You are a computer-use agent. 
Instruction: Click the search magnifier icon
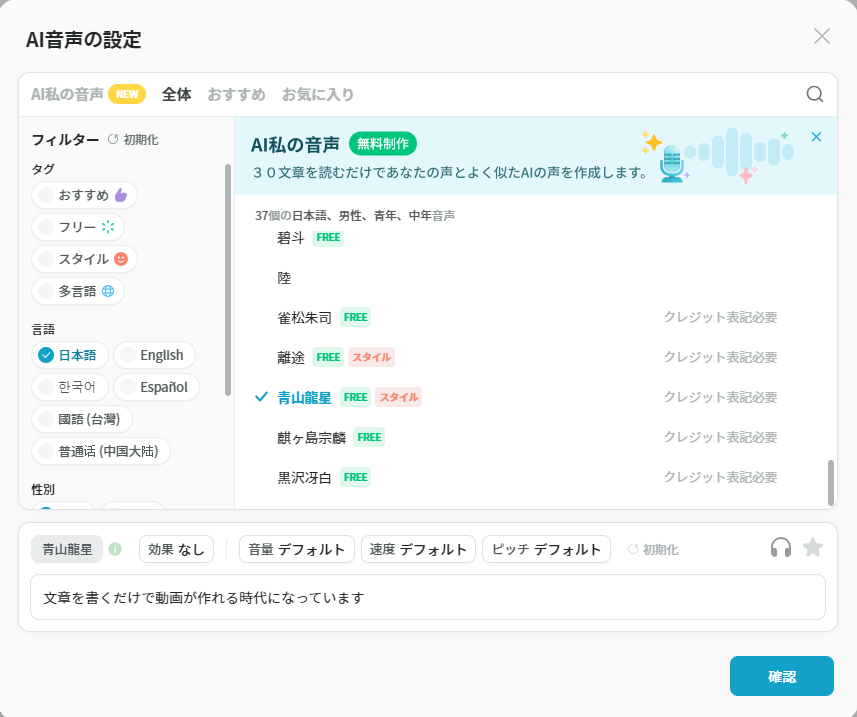pos(815,94)
